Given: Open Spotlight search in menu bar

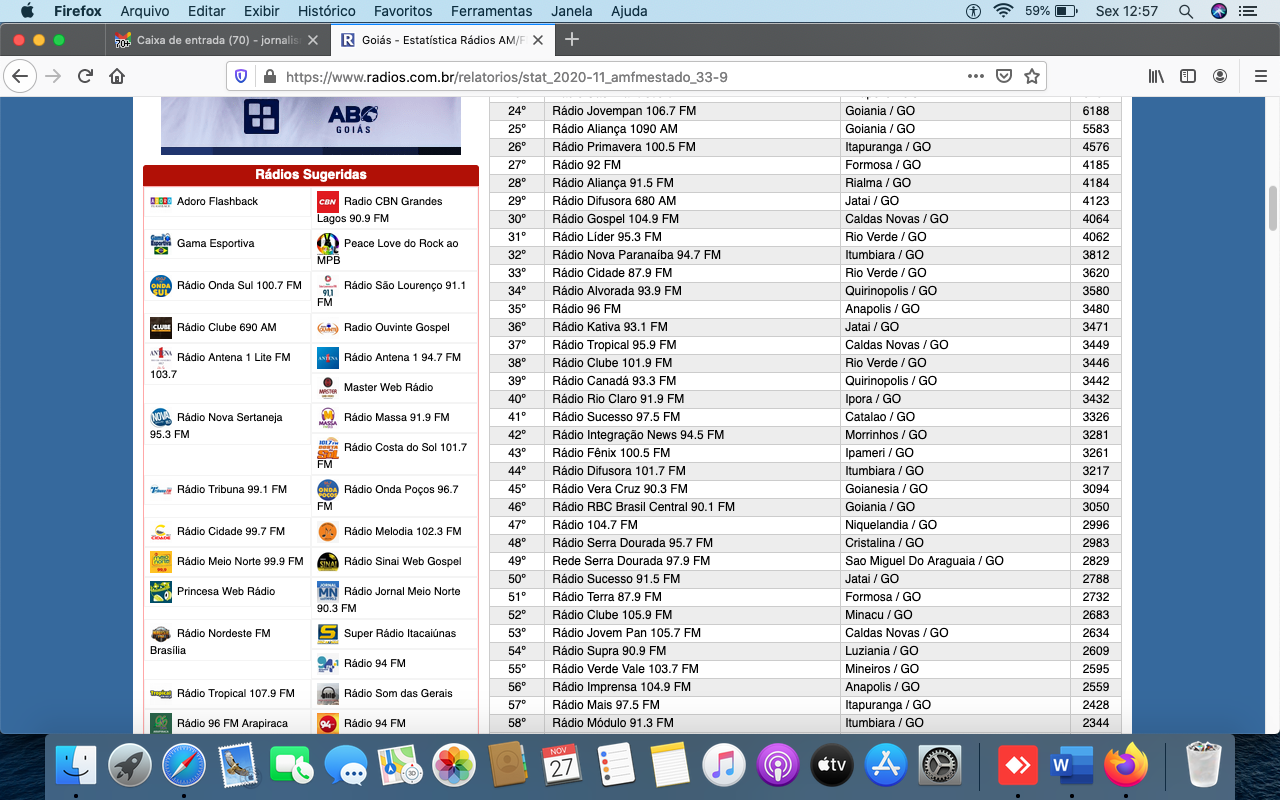Looking at the screenshot, I should 1185,11.
